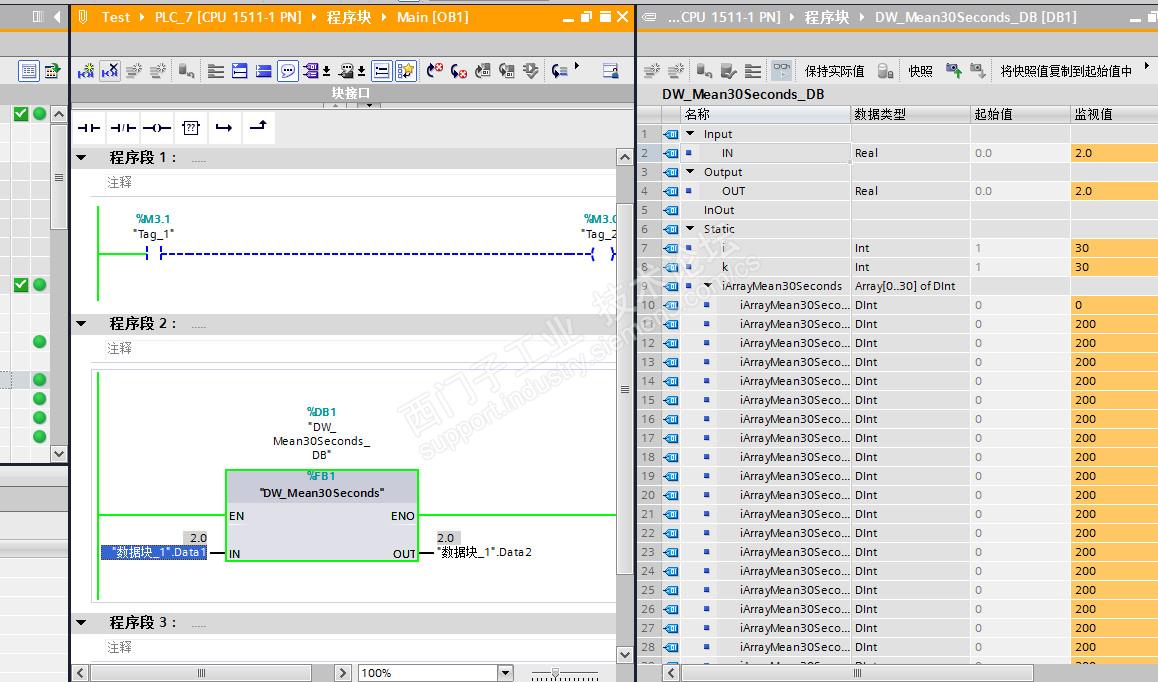Show more Main toolbar items arrow

(x=577, y=67)
